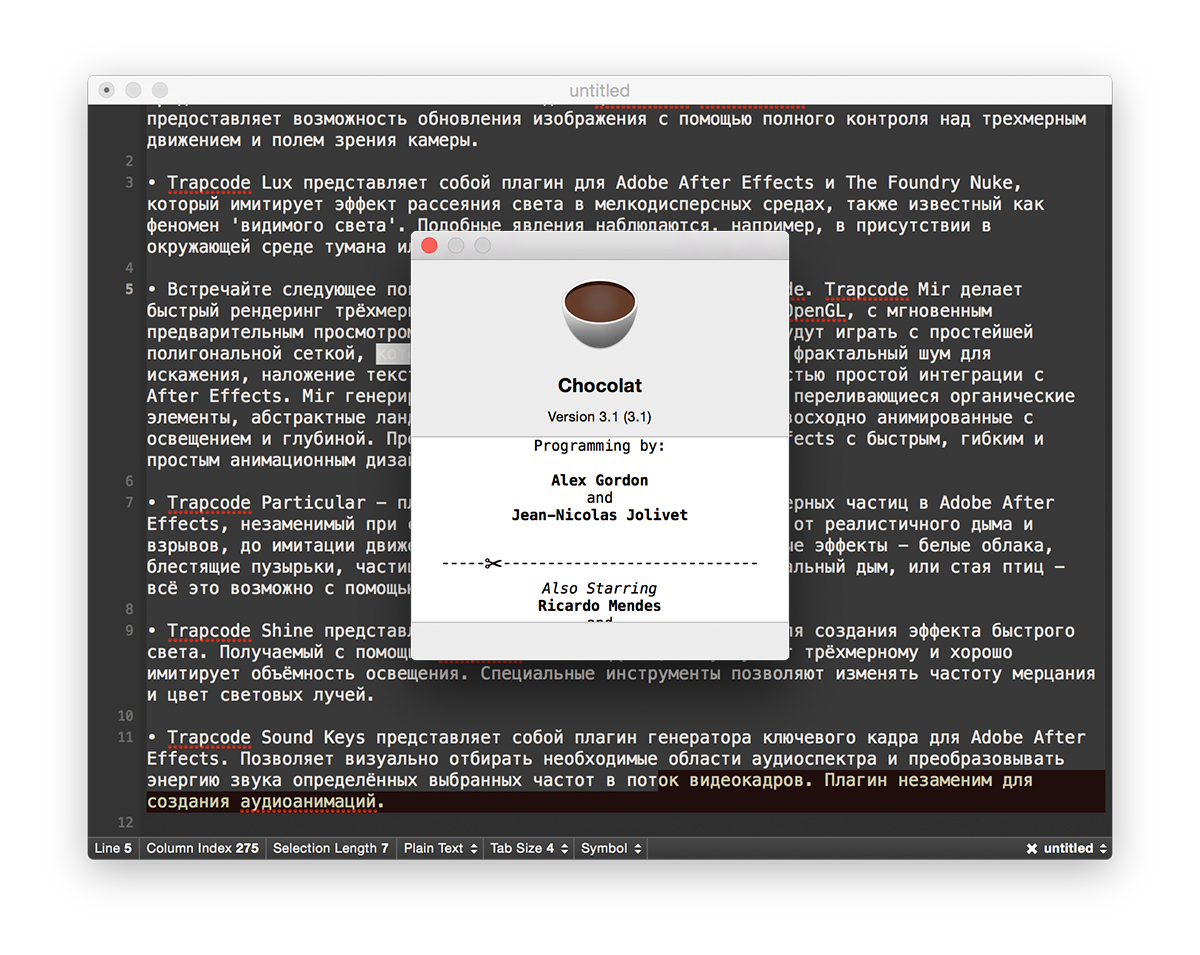Click the disabled zoom button in About dialog

(482, 246)
